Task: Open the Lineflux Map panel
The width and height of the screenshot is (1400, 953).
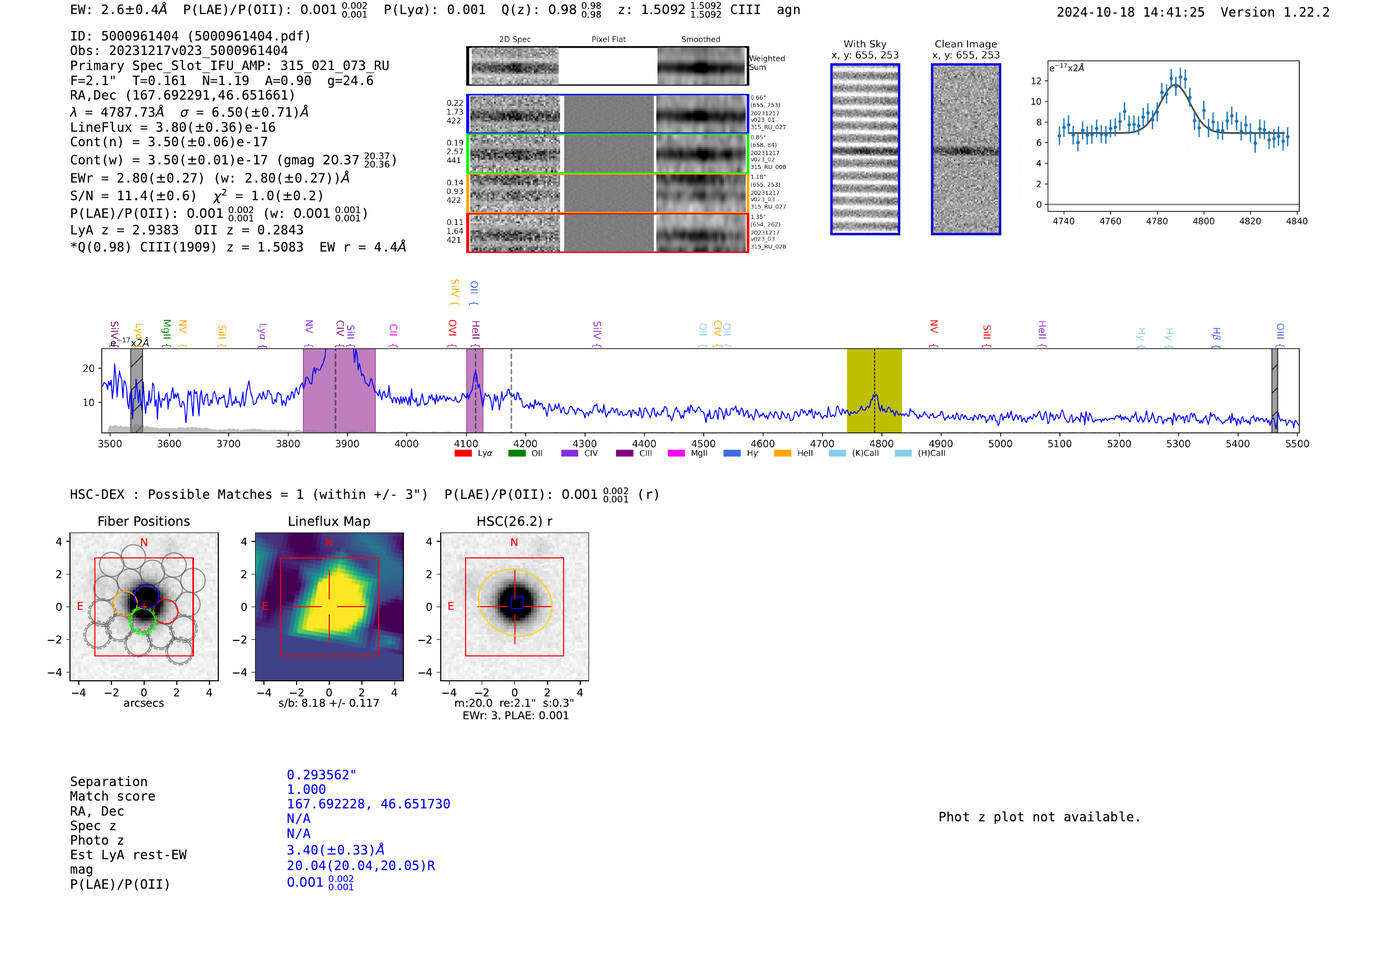Action: click(x=329, y=607)
